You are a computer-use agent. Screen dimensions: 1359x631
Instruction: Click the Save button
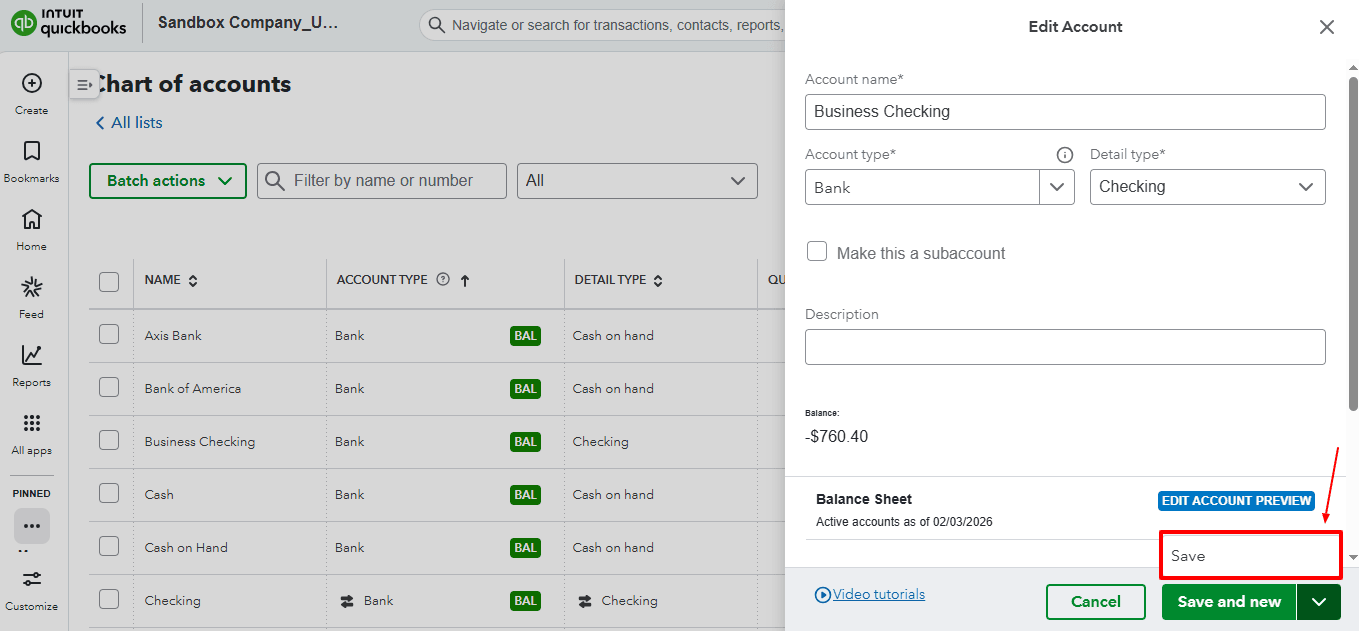[1250, 555]
